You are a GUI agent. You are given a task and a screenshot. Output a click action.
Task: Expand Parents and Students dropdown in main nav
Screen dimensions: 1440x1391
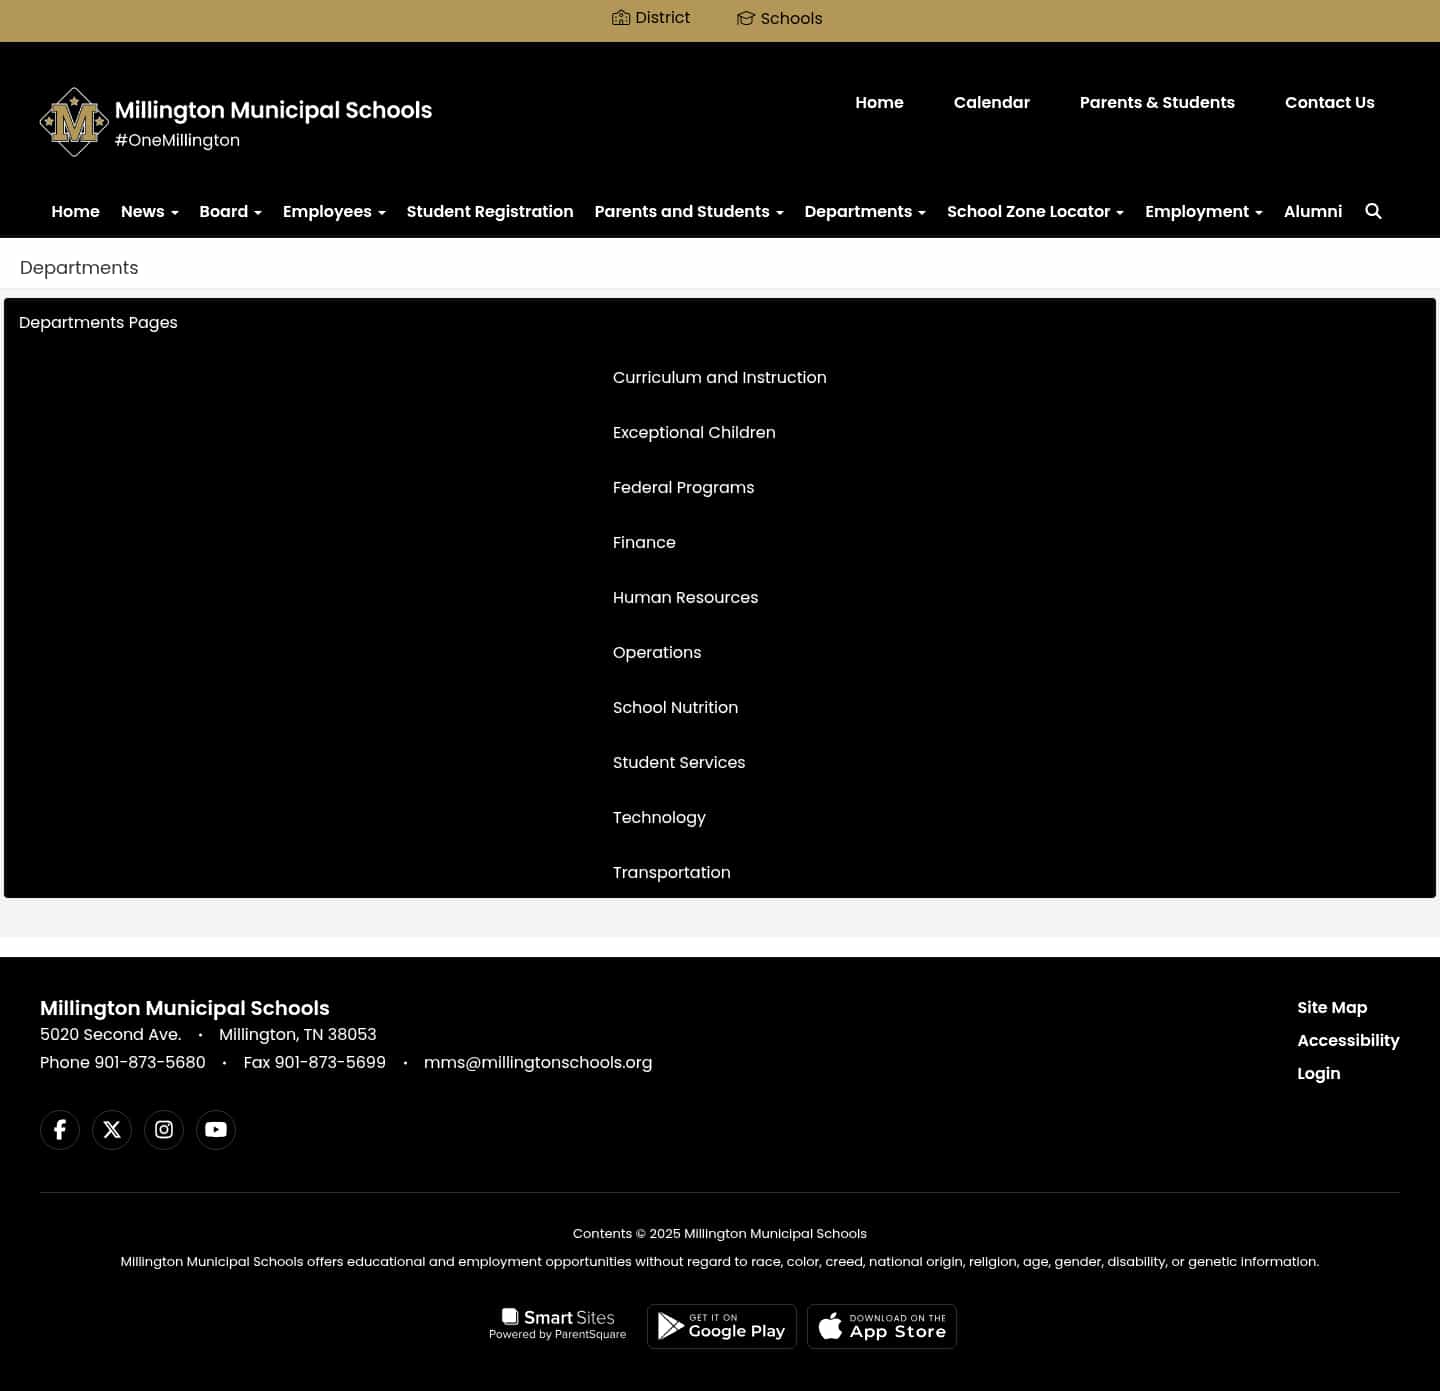(x=689, y=211)
